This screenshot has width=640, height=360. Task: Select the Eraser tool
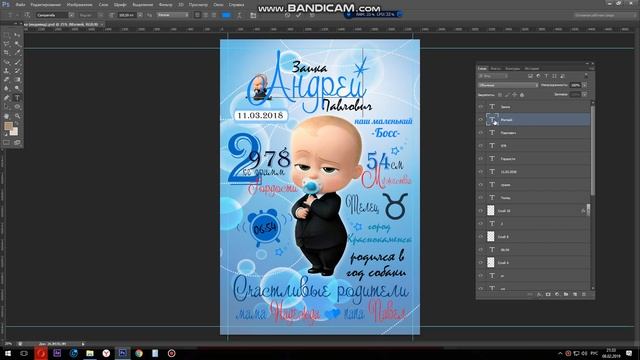[x=7, y=80]
